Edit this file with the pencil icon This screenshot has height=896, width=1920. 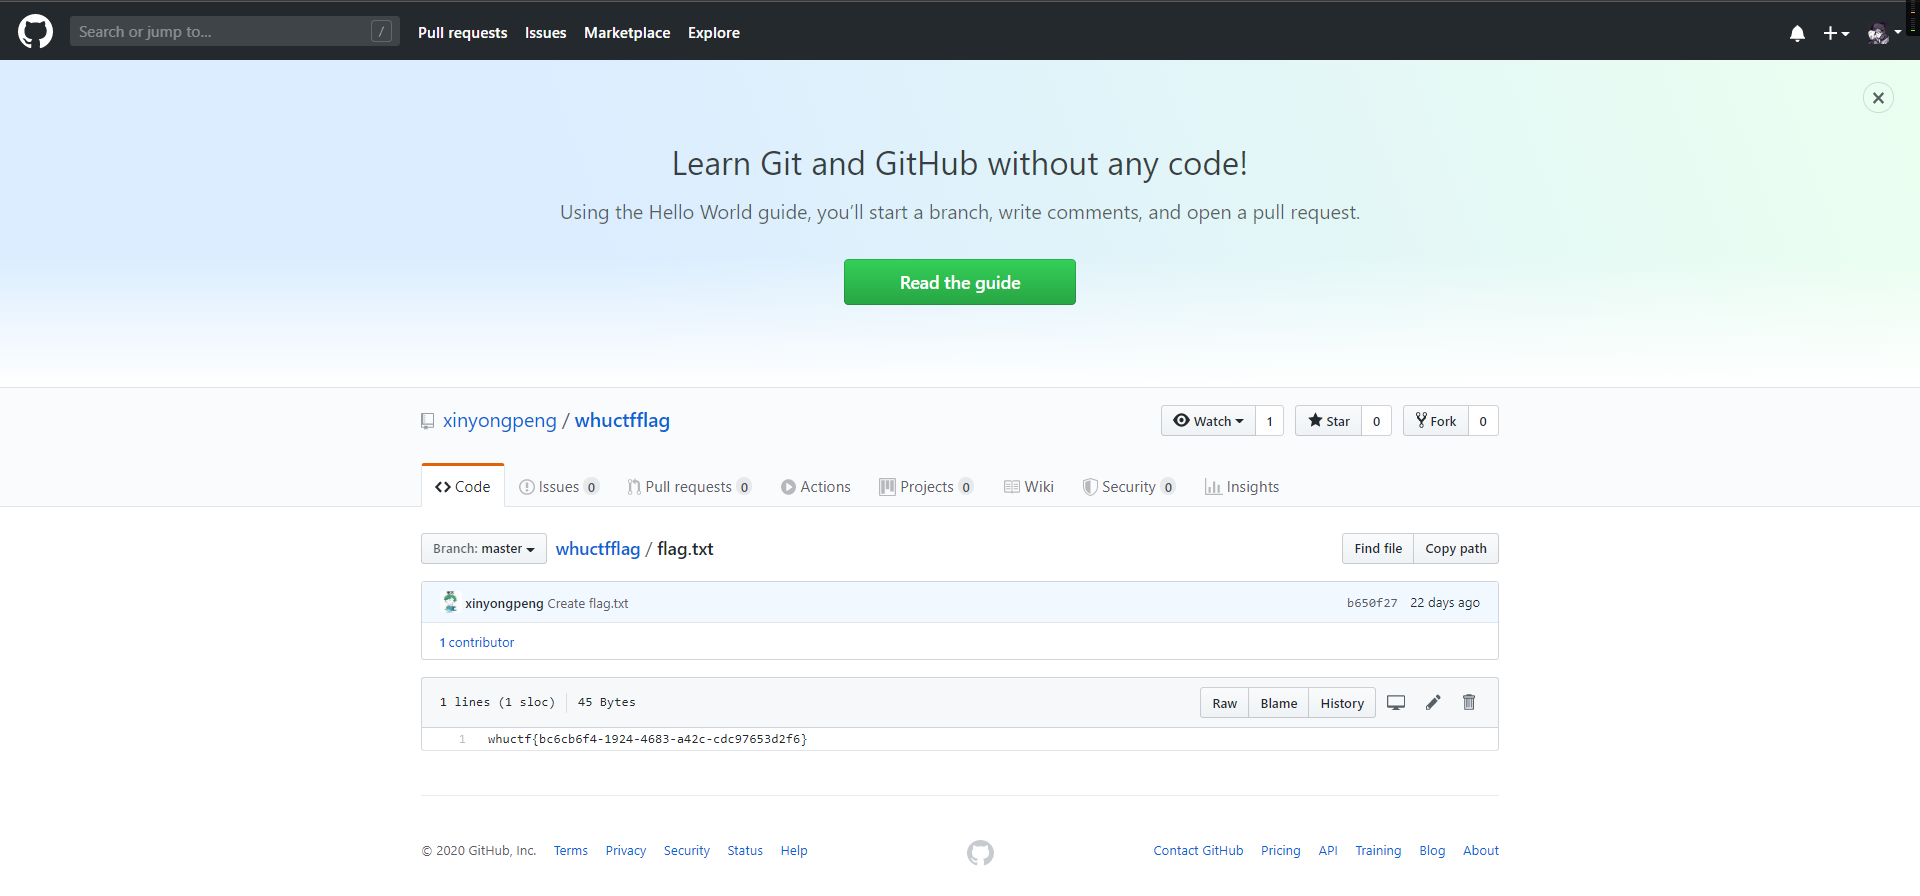[1433, 702]
